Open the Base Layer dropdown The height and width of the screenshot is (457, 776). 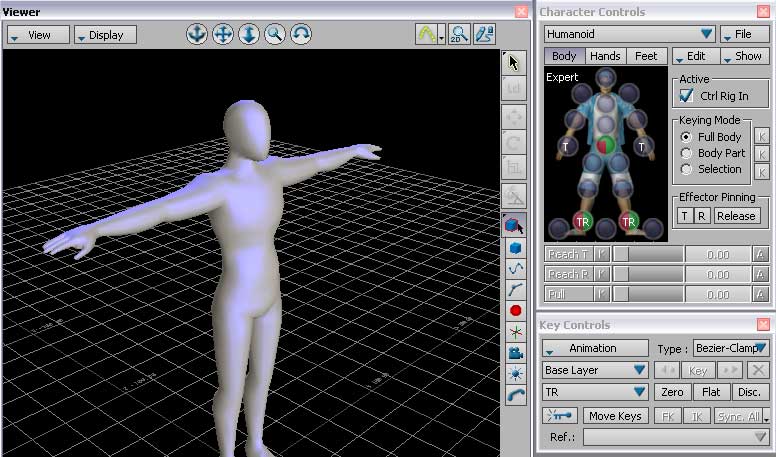coord(595,370)
